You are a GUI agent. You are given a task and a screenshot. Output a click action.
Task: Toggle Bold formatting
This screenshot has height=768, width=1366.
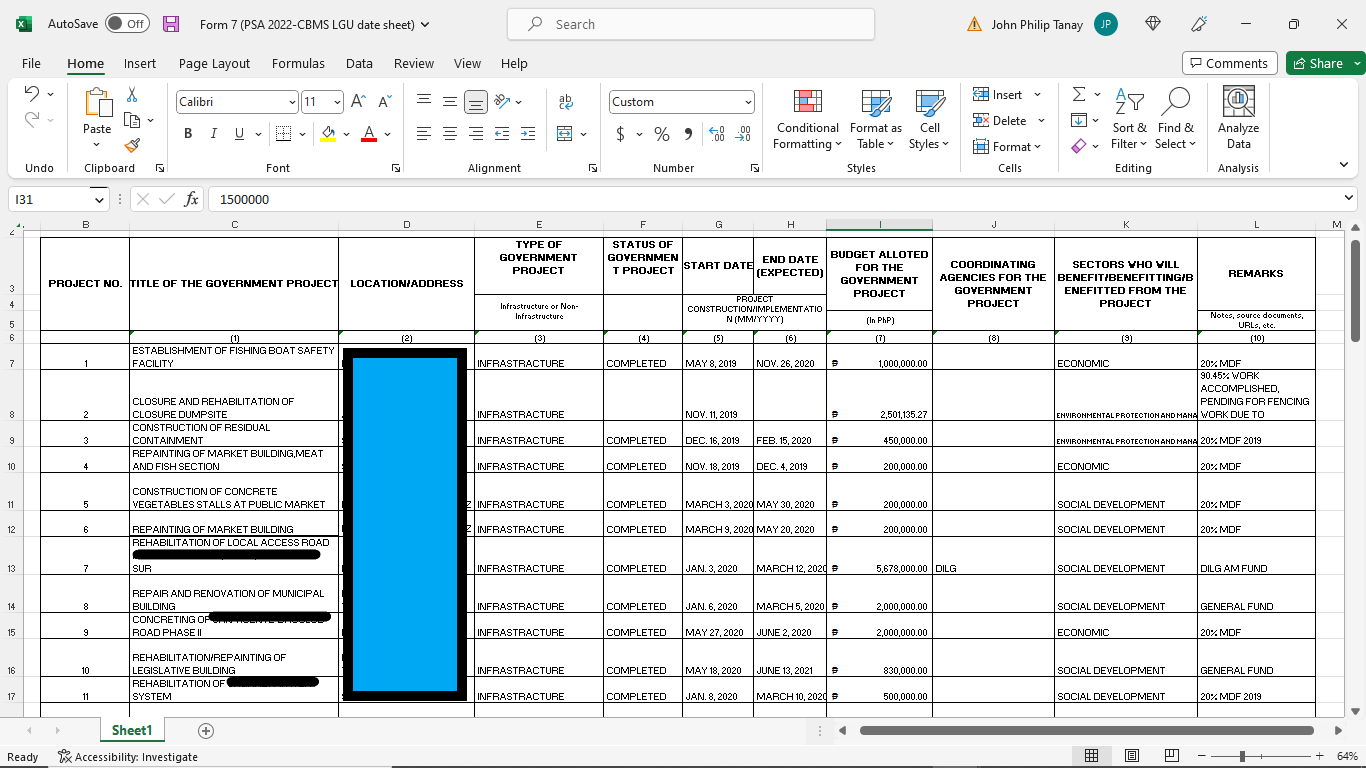tap(188, 134)
